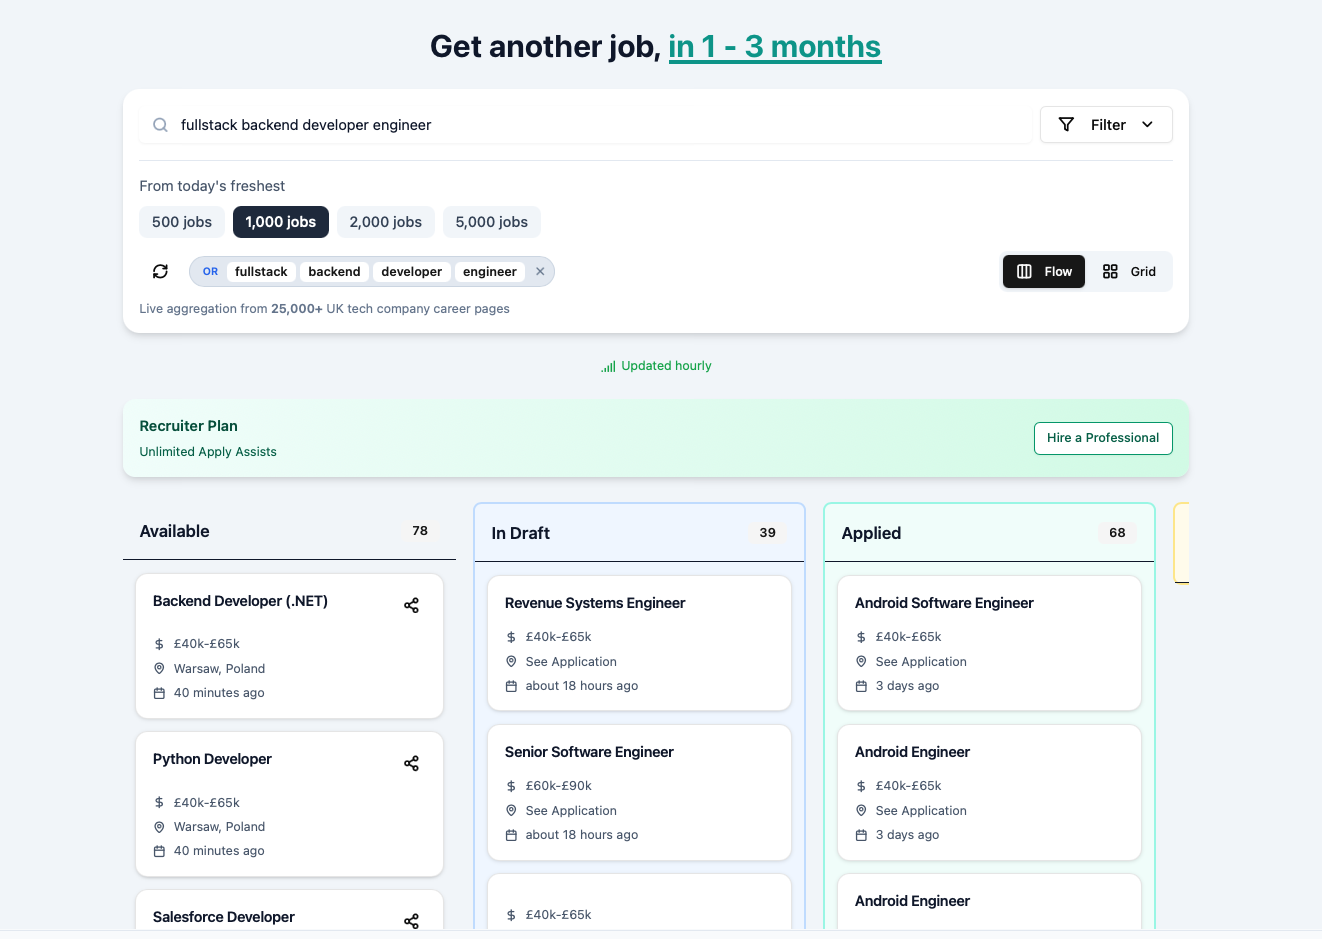Open the In Draft column header

pyautogui.click(x=520, y=533)
